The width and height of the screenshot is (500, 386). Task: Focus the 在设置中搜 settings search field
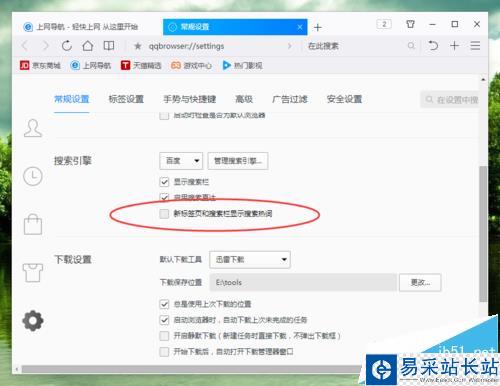click(x=450, y=100)
